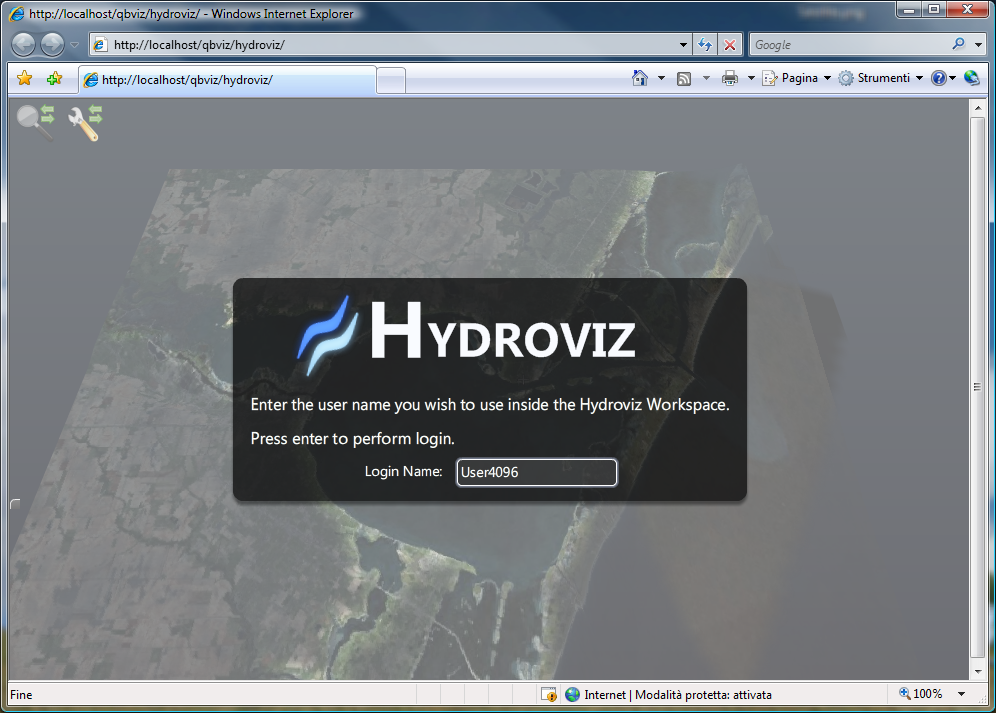
Task: Open a new blank tab
Action: [391, 81]
